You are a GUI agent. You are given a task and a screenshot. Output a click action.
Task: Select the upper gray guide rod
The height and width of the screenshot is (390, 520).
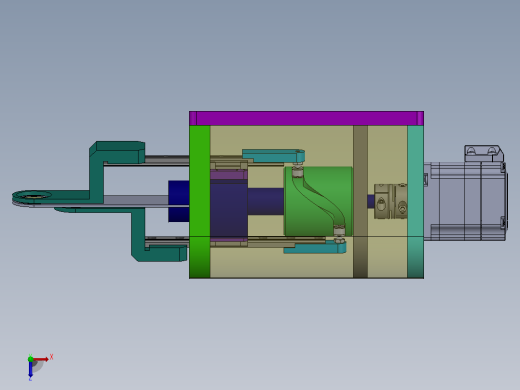[x=167, y=160]
